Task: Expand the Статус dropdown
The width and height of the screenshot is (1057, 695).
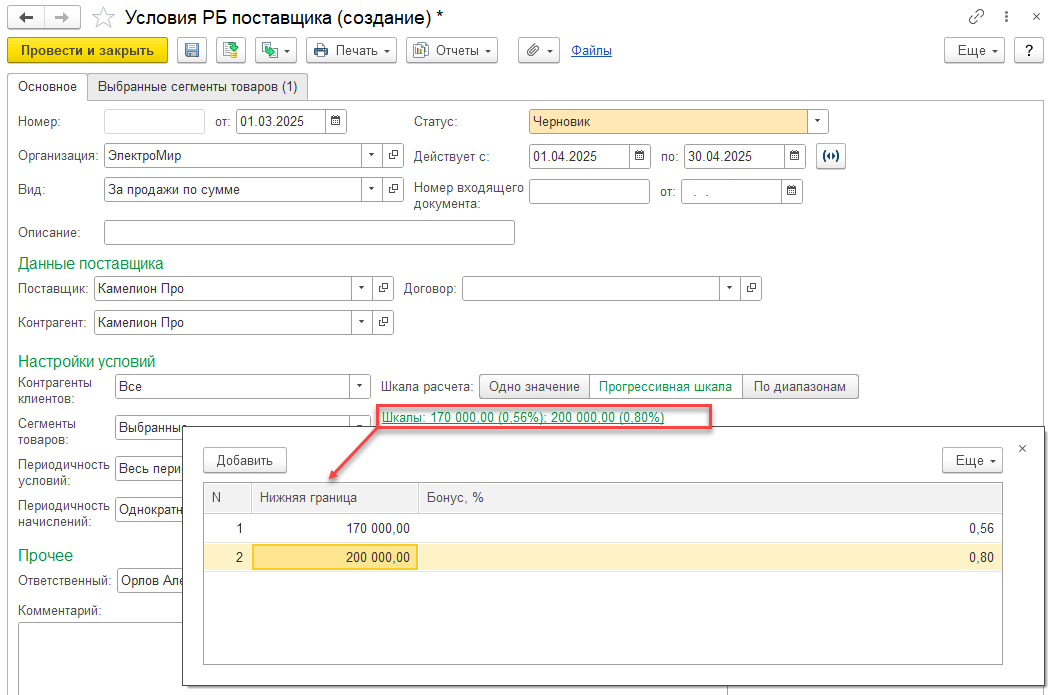Action: [818, 122]
